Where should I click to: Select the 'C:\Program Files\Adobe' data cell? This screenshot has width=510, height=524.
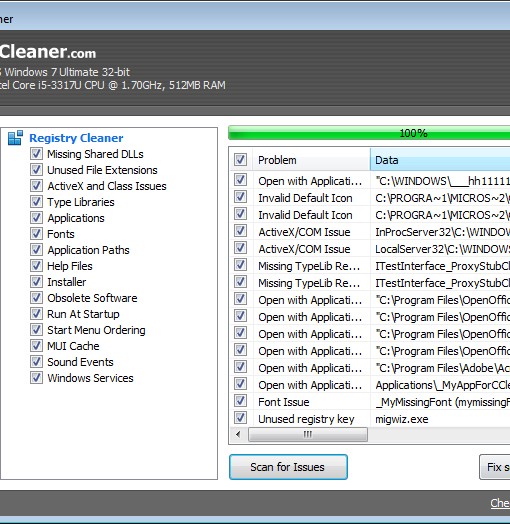[x=440, y=368]
